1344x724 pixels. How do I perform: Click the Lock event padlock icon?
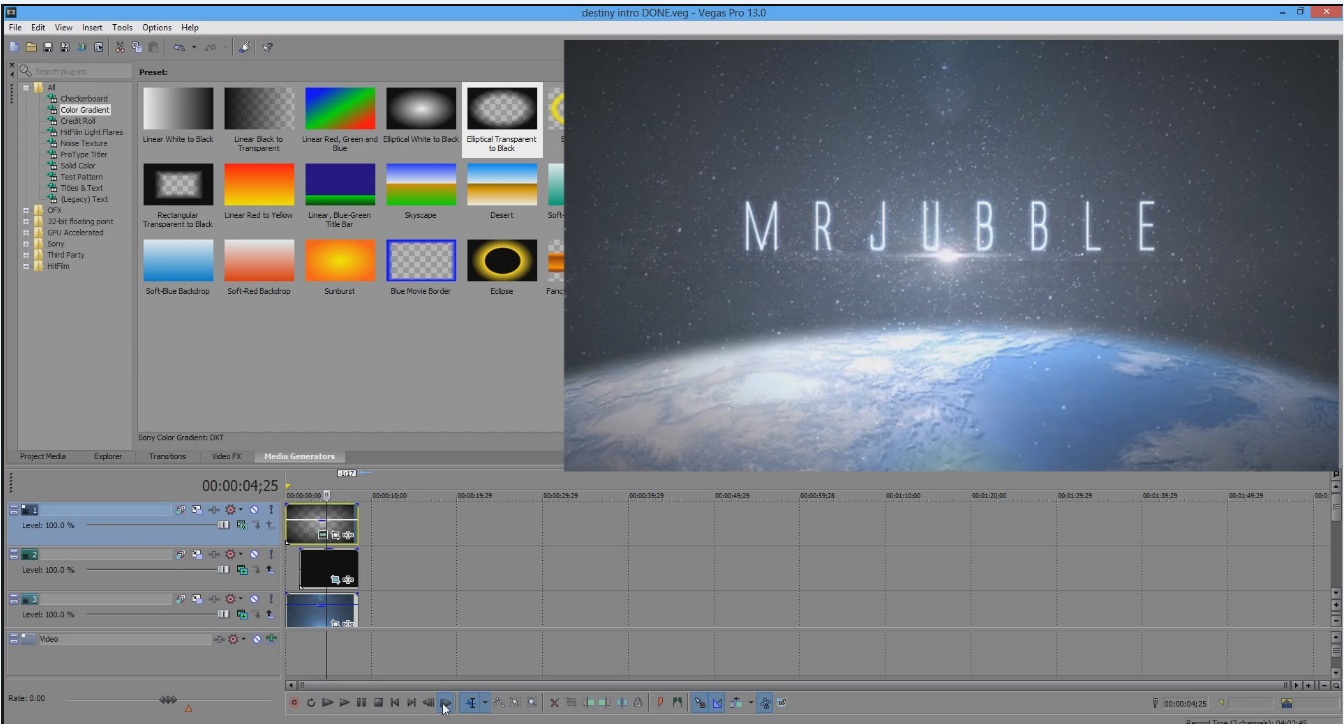pos(638,703)
